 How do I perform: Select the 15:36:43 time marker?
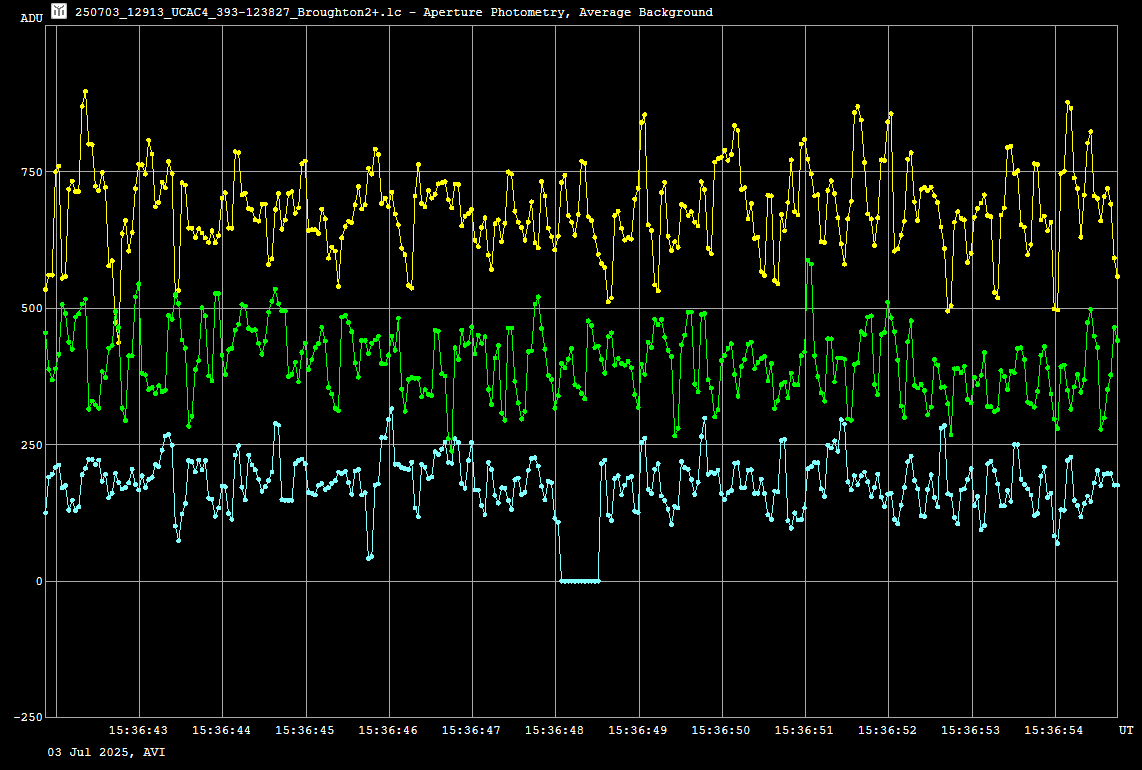pos(138,731)
